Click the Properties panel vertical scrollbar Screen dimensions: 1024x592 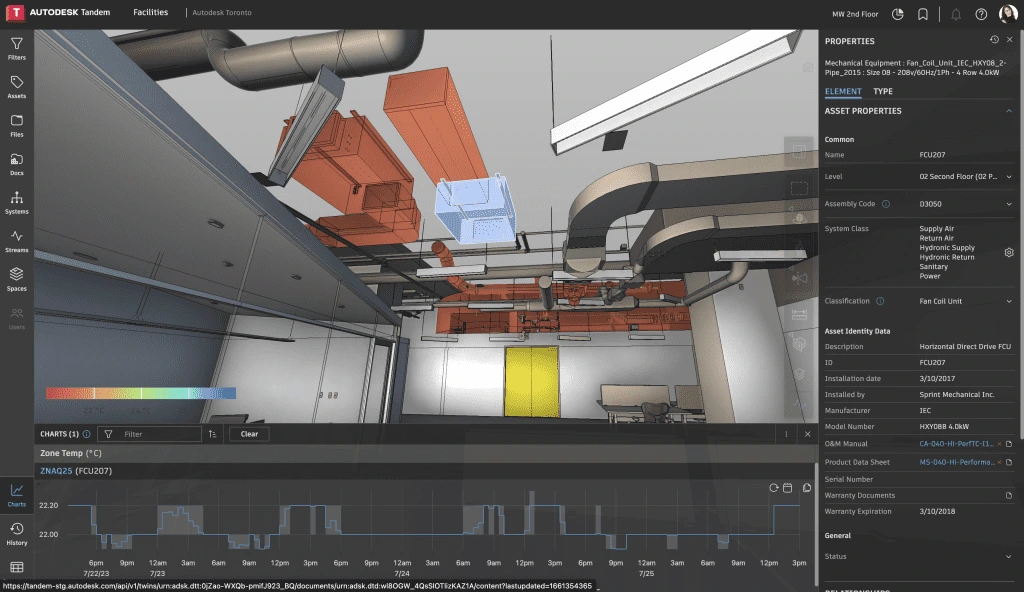click(x=1021, y=235)
